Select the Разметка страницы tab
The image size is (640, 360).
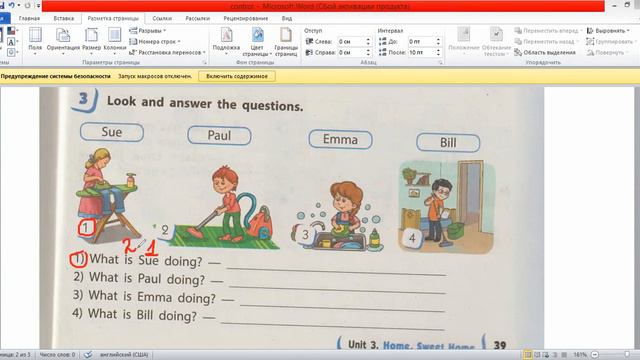[x=113, y=18]
